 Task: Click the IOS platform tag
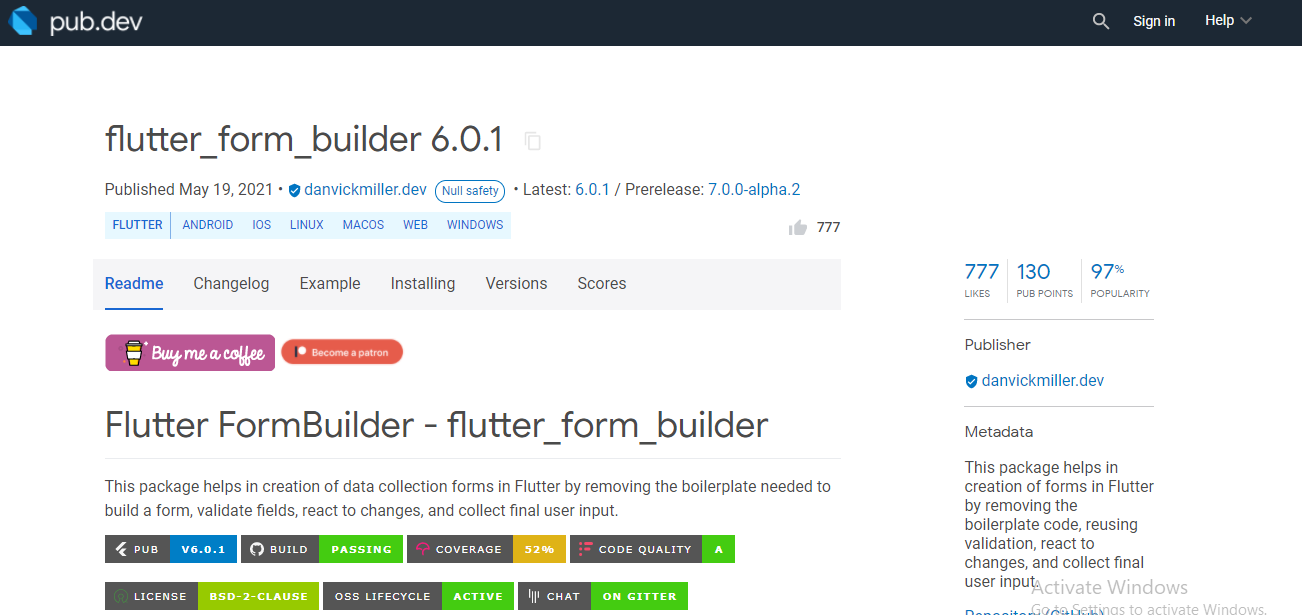point(262,225)
